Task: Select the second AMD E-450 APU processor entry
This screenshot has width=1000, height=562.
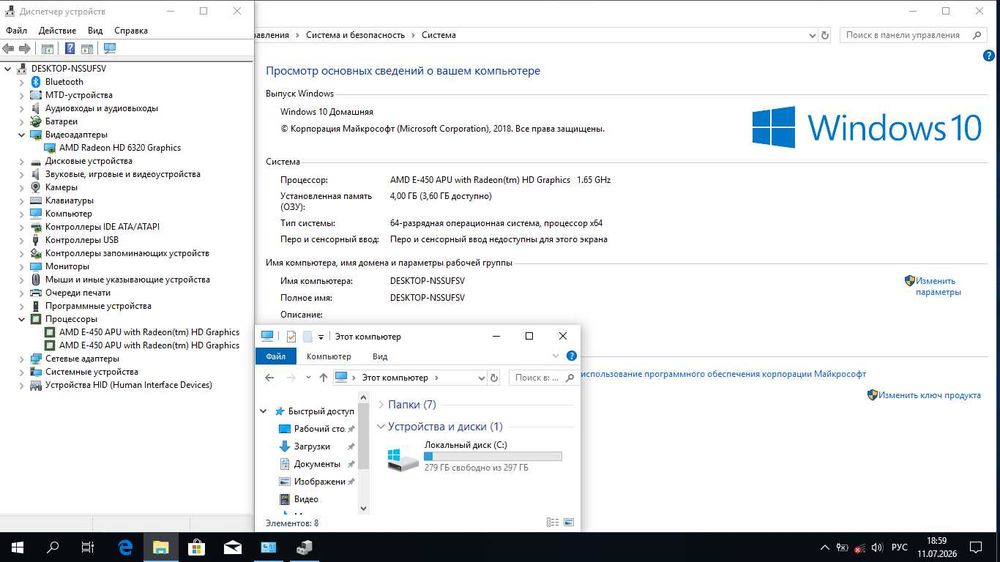Action: [149, 345]
